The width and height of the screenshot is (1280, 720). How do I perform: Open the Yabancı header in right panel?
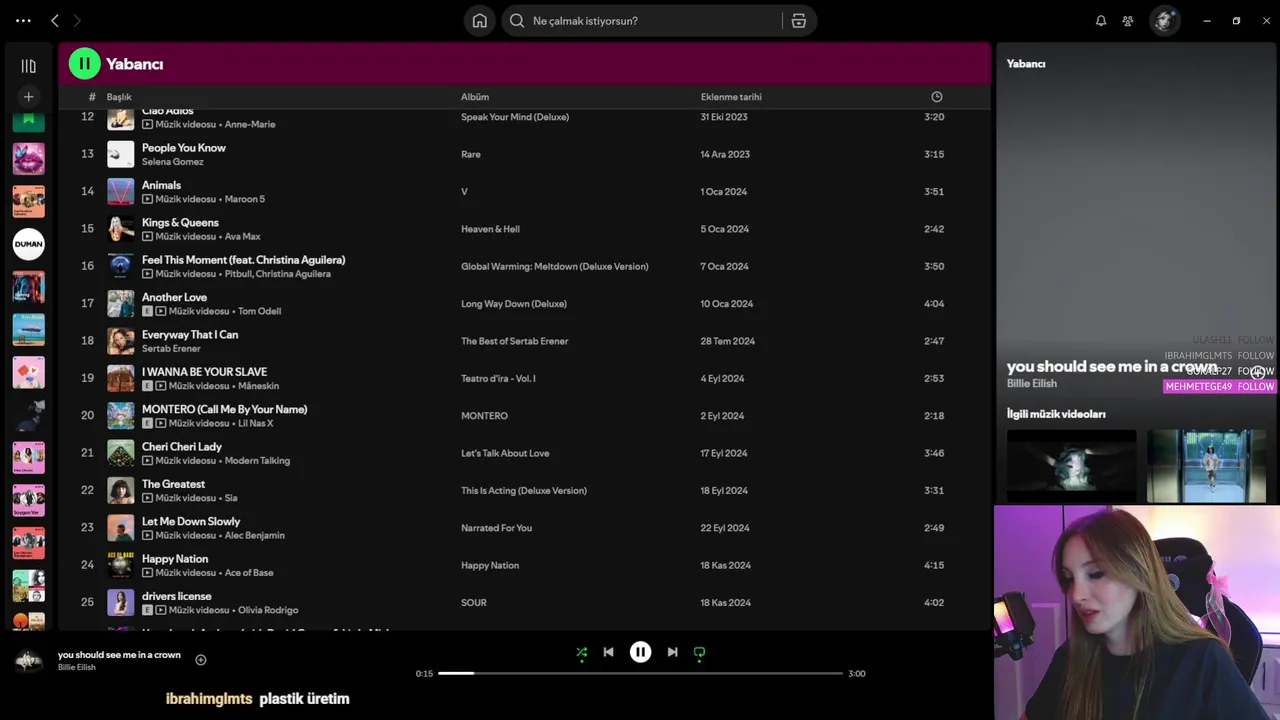tap(1026, 64)
